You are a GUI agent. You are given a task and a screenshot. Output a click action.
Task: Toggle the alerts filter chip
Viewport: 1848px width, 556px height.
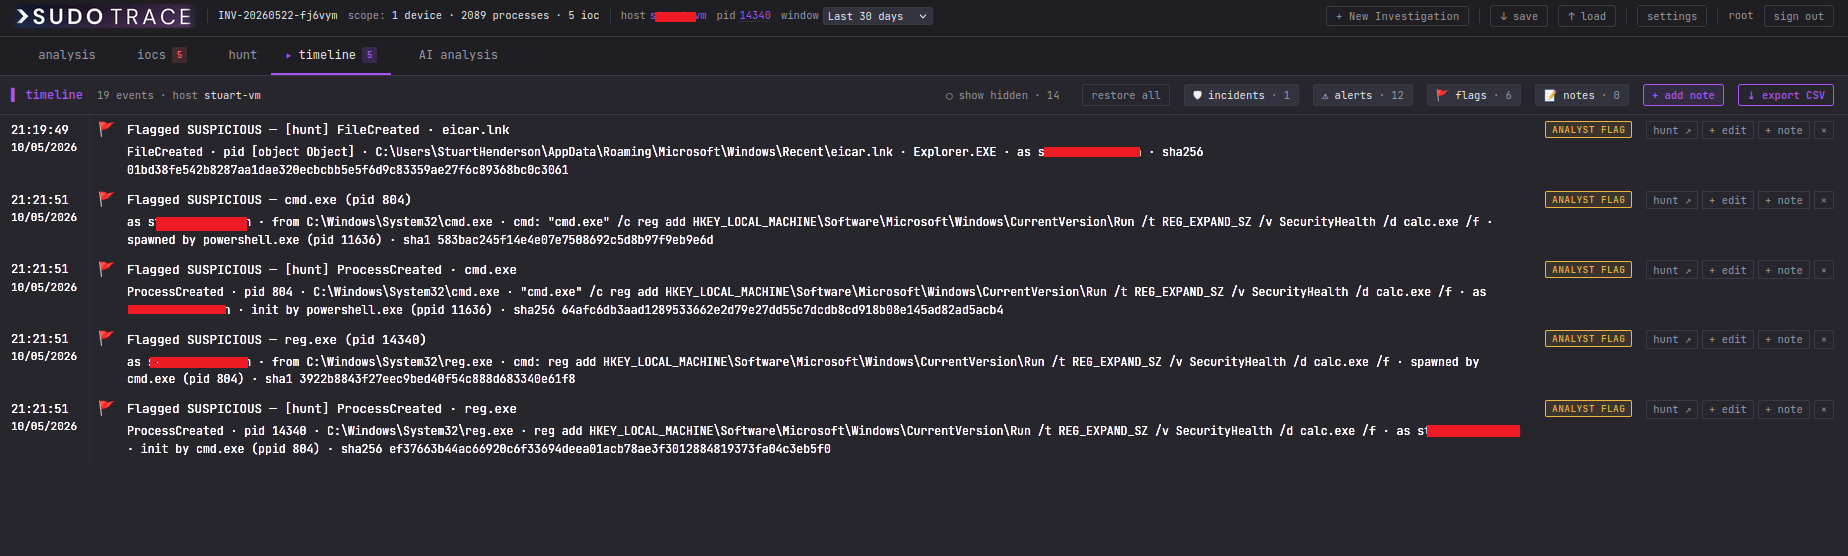click(x=1362, y=95)
